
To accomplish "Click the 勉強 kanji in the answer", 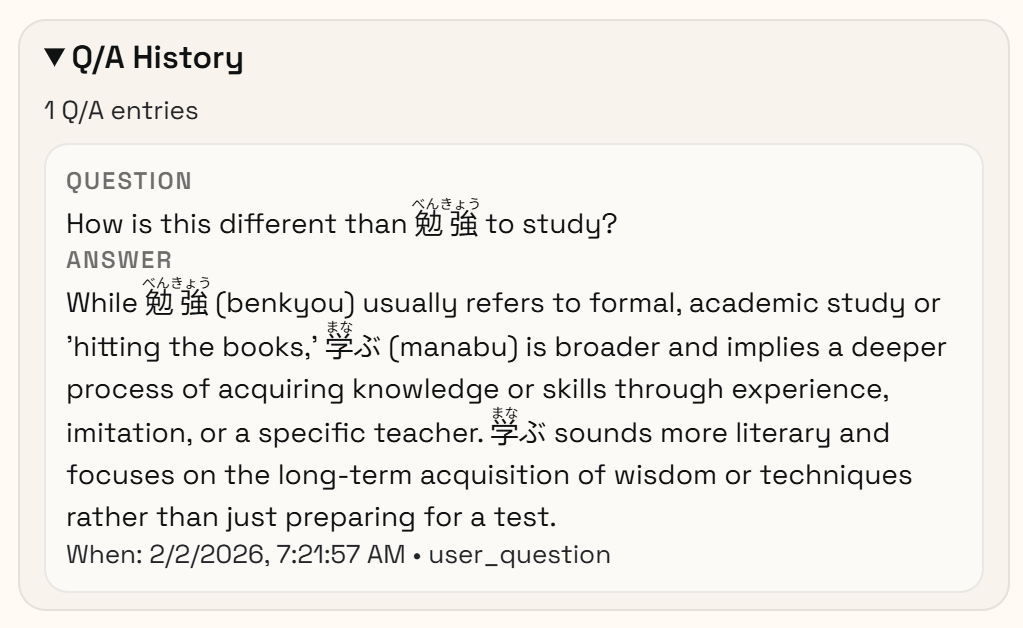I will tap(176, 303).
